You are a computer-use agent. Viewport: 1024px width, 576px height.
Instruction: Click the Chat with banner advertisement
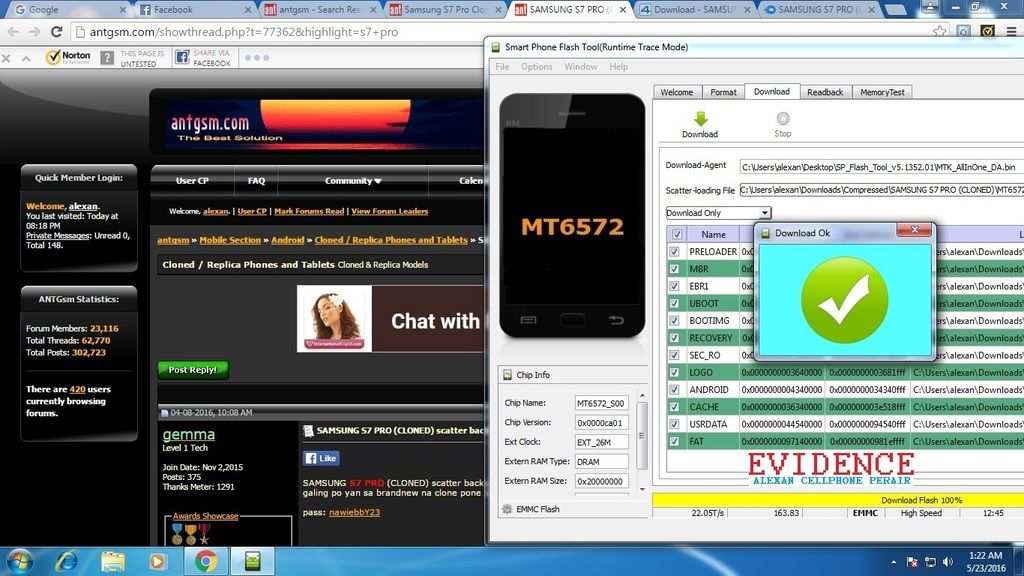[x=391, y=319]
